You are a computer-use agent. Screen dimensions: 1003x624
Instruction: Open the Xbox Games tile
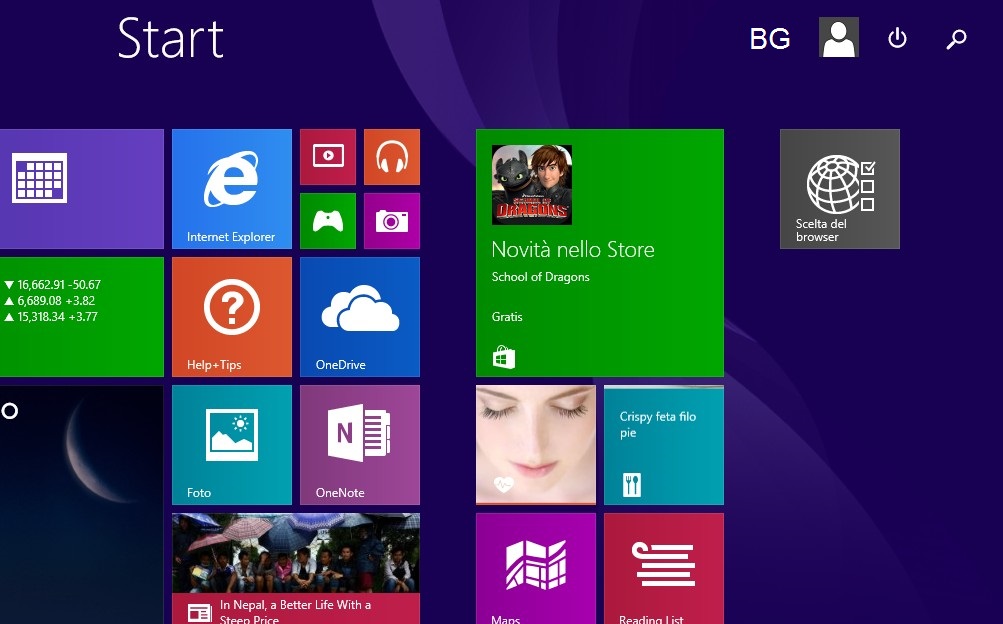coord(328,221)
